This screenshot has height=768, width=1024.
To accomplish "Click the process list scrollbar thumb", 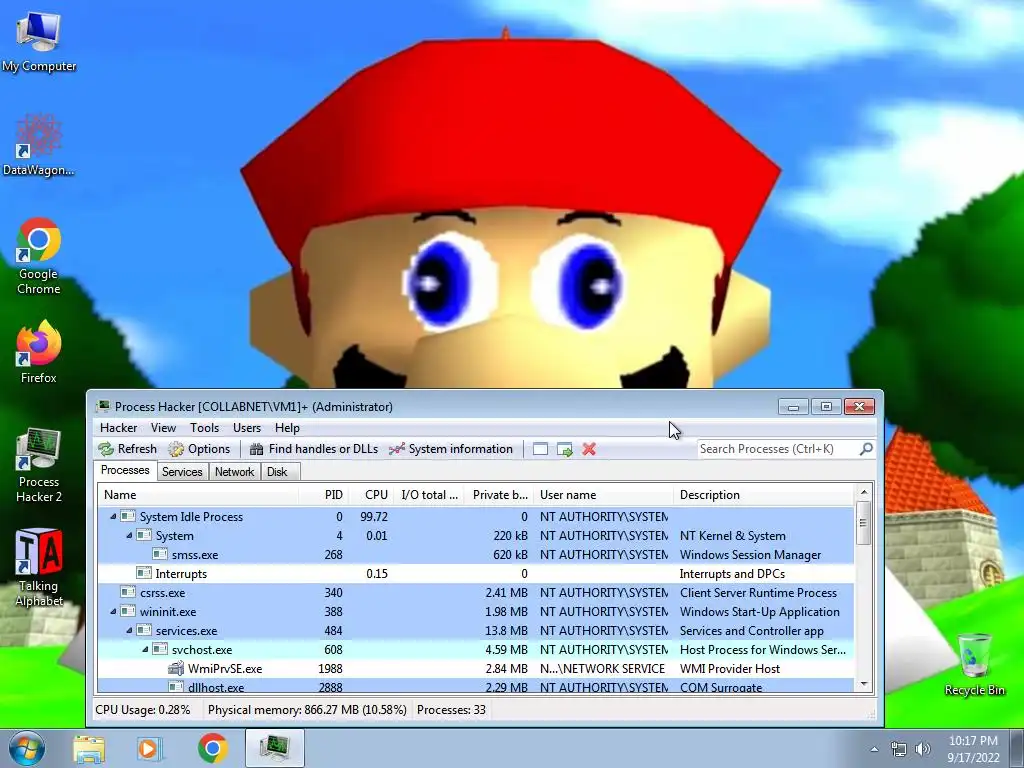I will click(x=863, y=522).
